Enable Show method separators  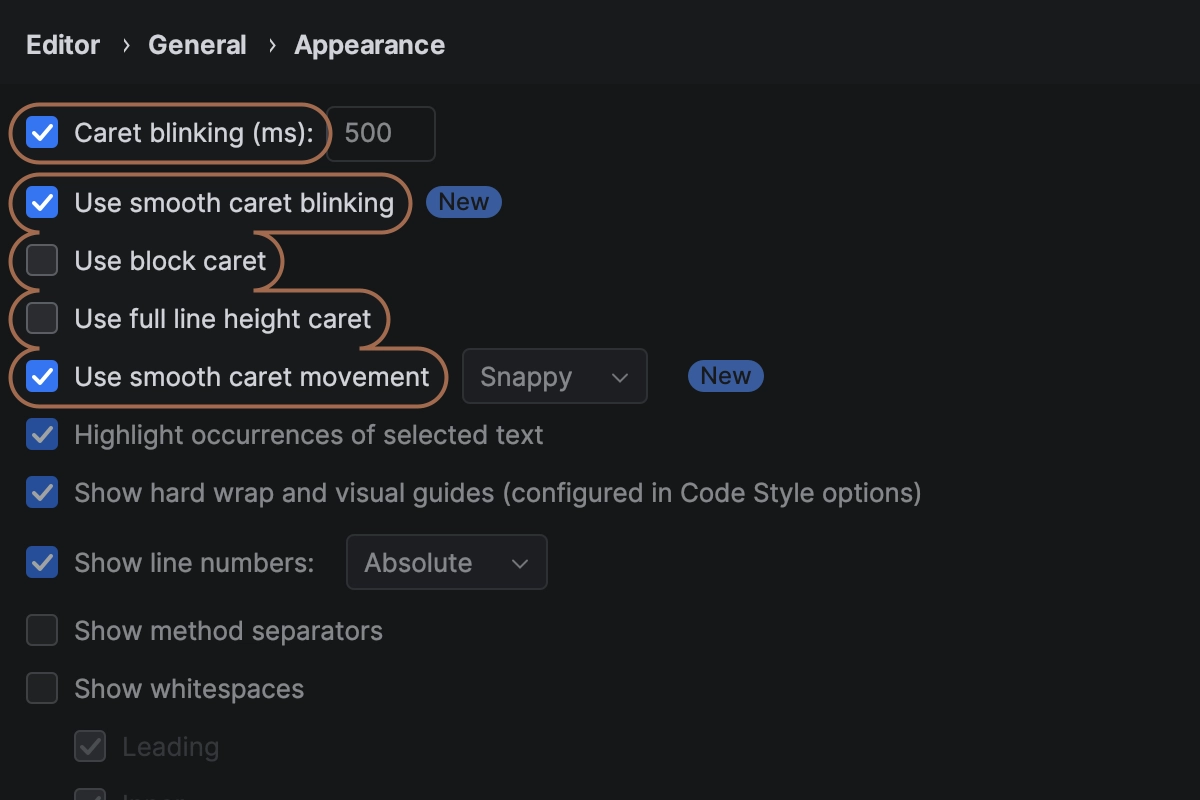point(42,631)
